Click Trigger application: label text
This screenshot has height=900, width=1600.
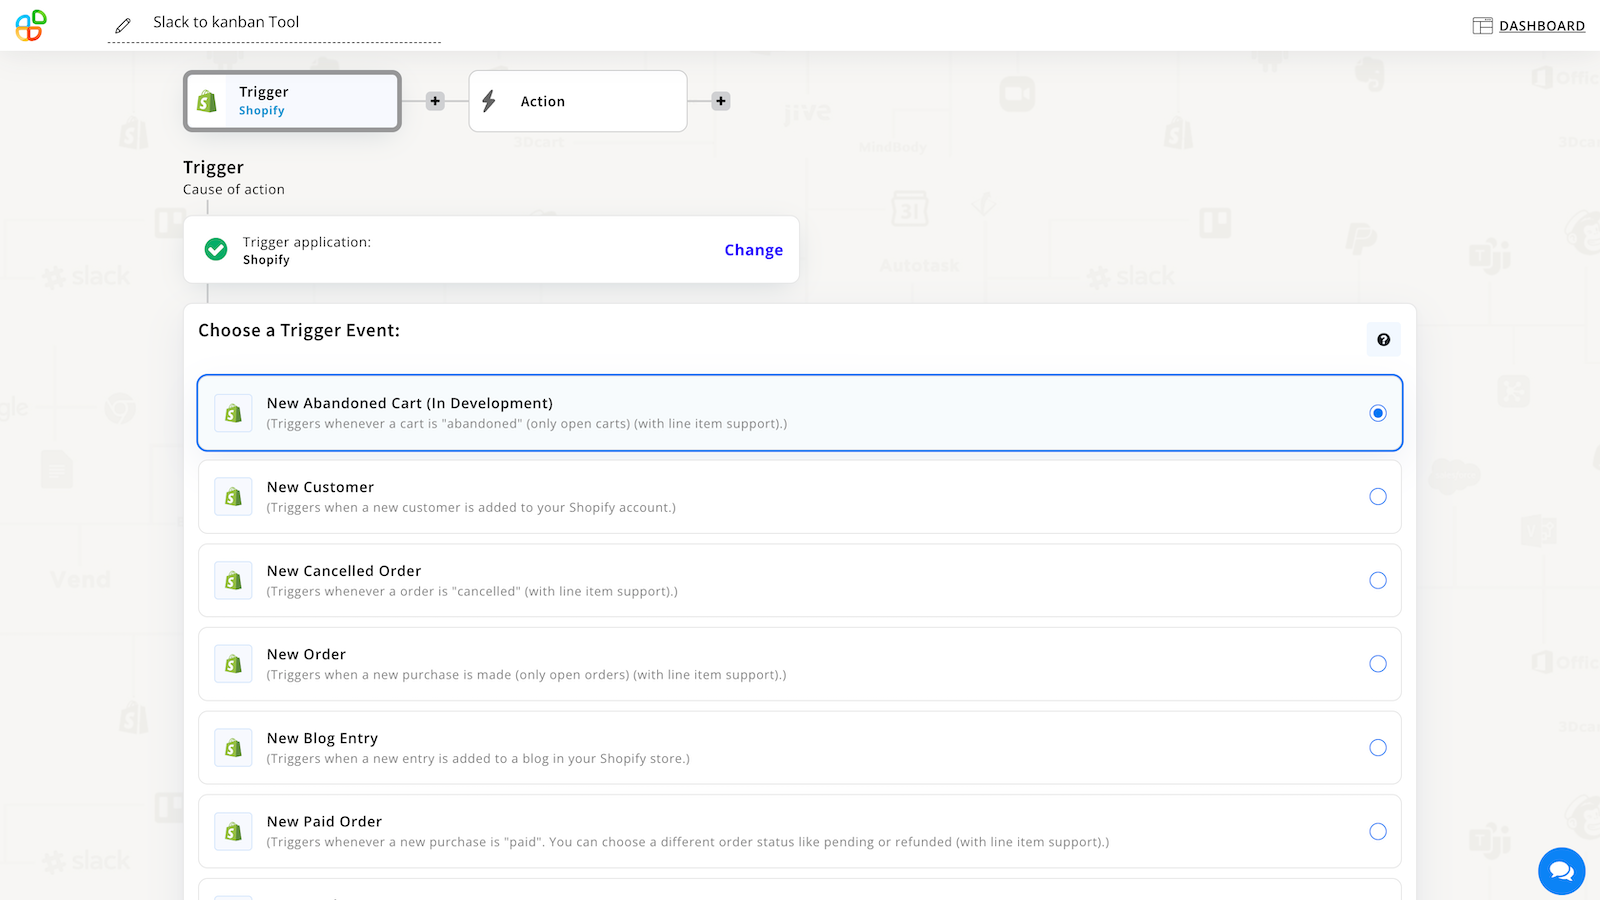pyautogui.click(x=307, y=242)
